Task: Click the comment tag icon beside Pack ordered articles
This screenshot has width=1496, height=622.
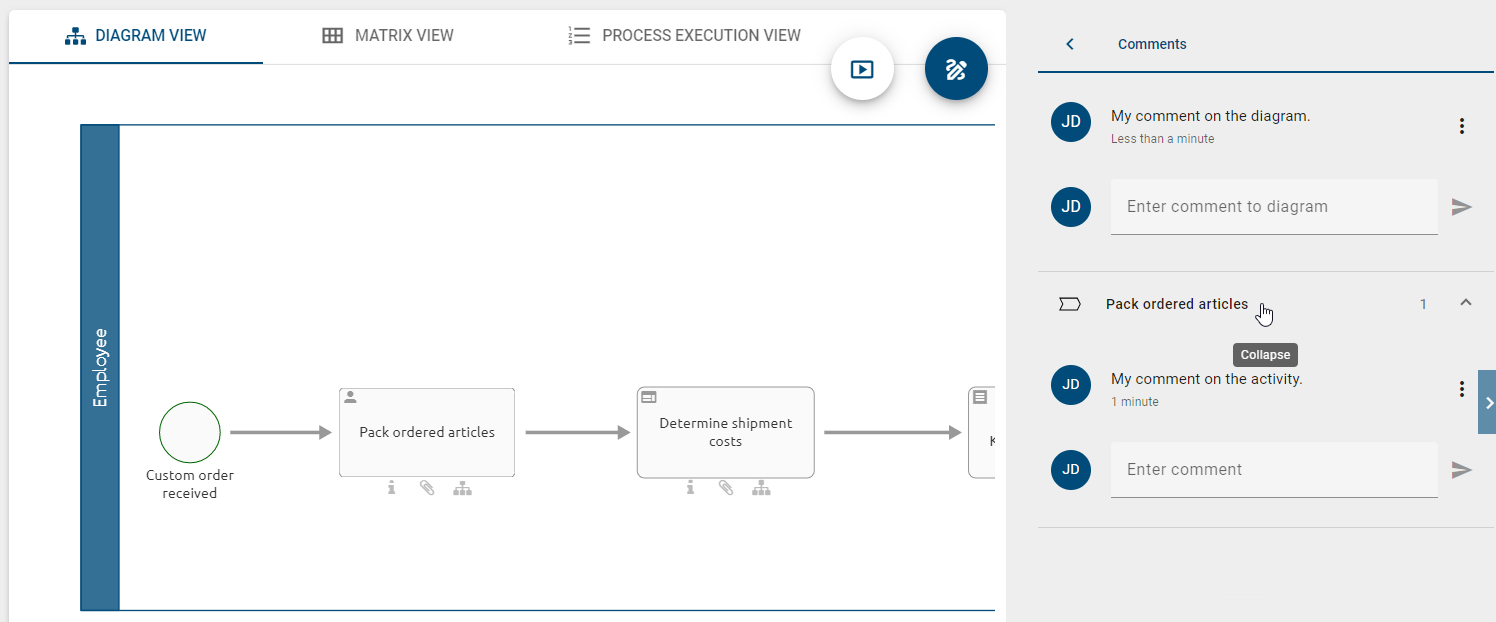Action: [x=1070, y=304]
